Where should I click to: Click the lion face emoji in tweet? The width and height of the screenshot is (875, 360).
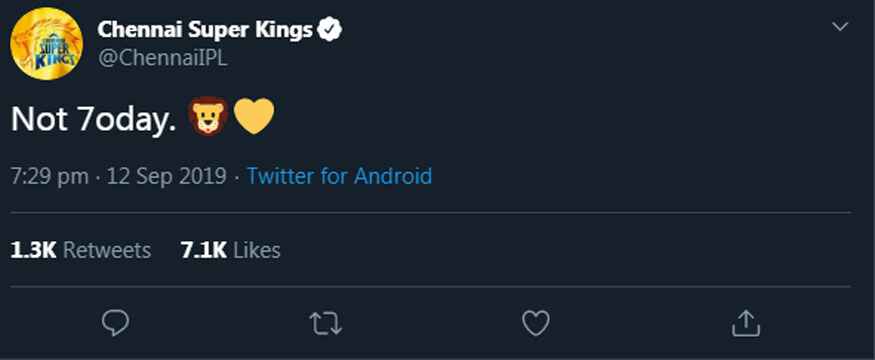[209, 116]
